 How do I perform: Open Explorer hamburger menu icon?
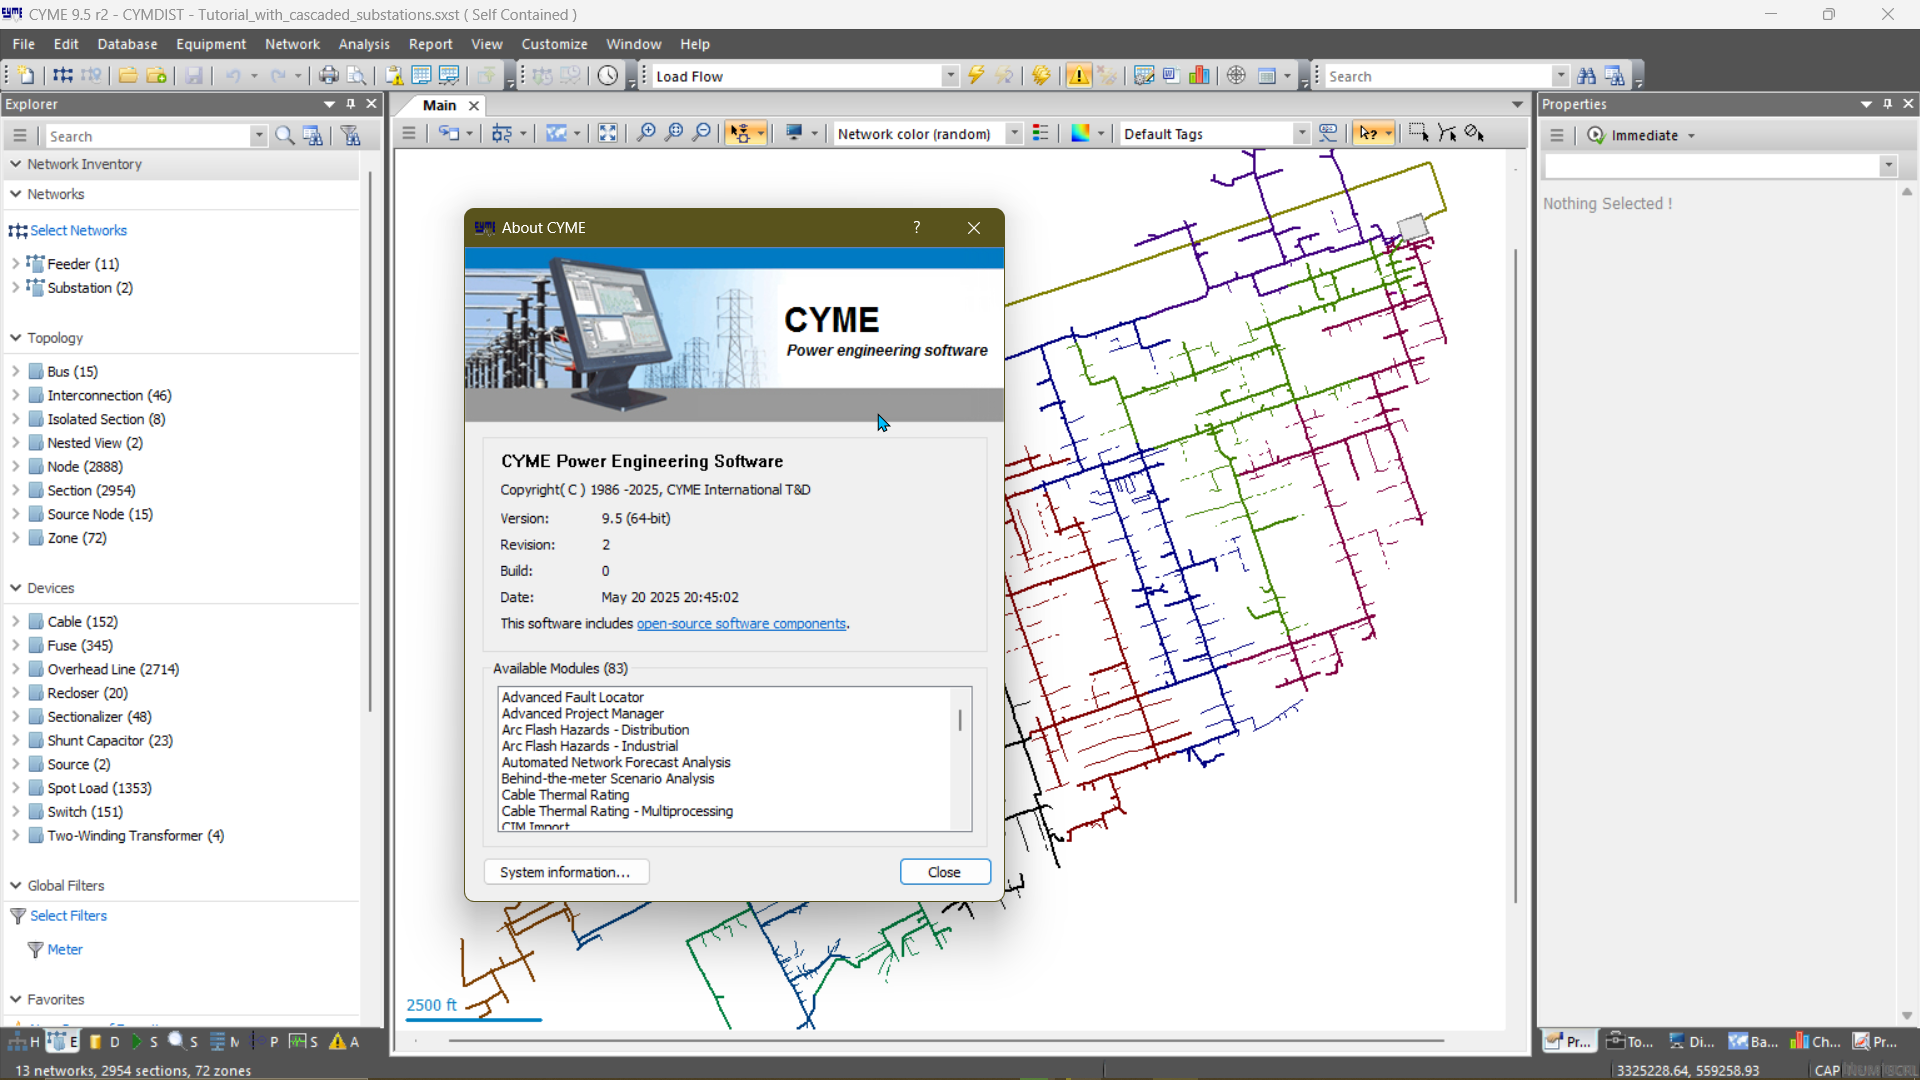tap(20, 136)
